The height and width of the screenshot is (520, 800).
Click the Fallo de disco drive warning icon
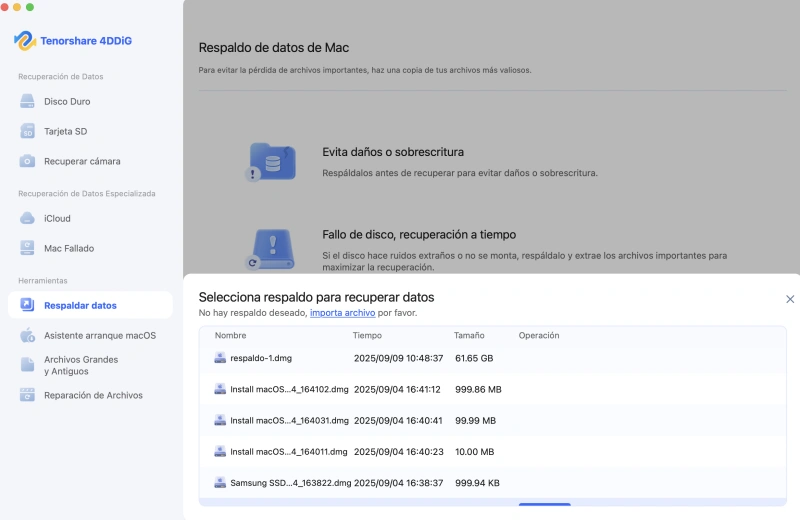click(271, 249)
